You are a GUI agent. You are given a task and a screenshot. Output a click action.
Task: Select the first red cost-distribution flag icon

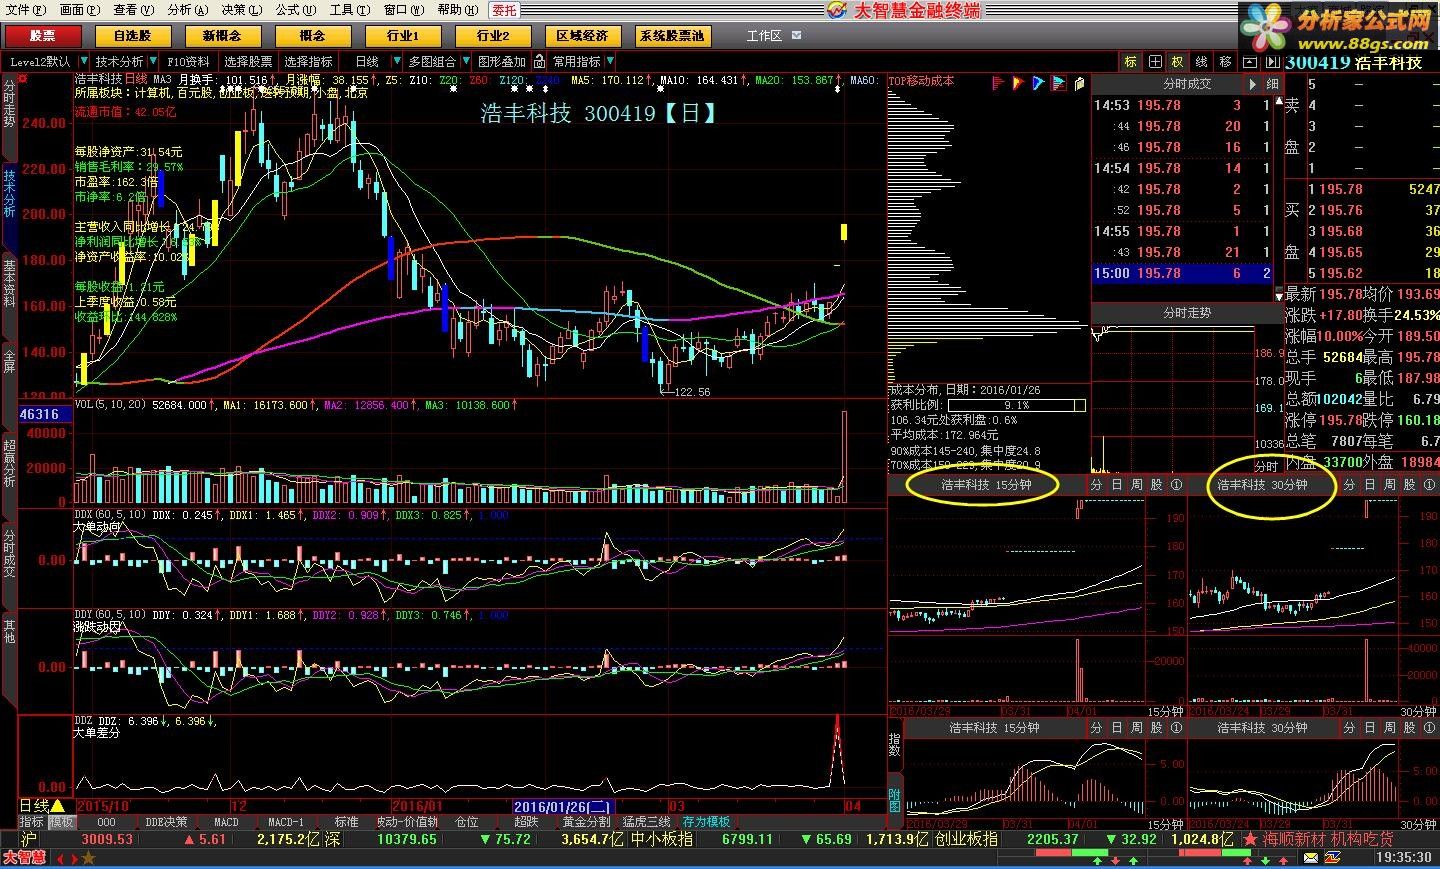(x=999, y=82)
